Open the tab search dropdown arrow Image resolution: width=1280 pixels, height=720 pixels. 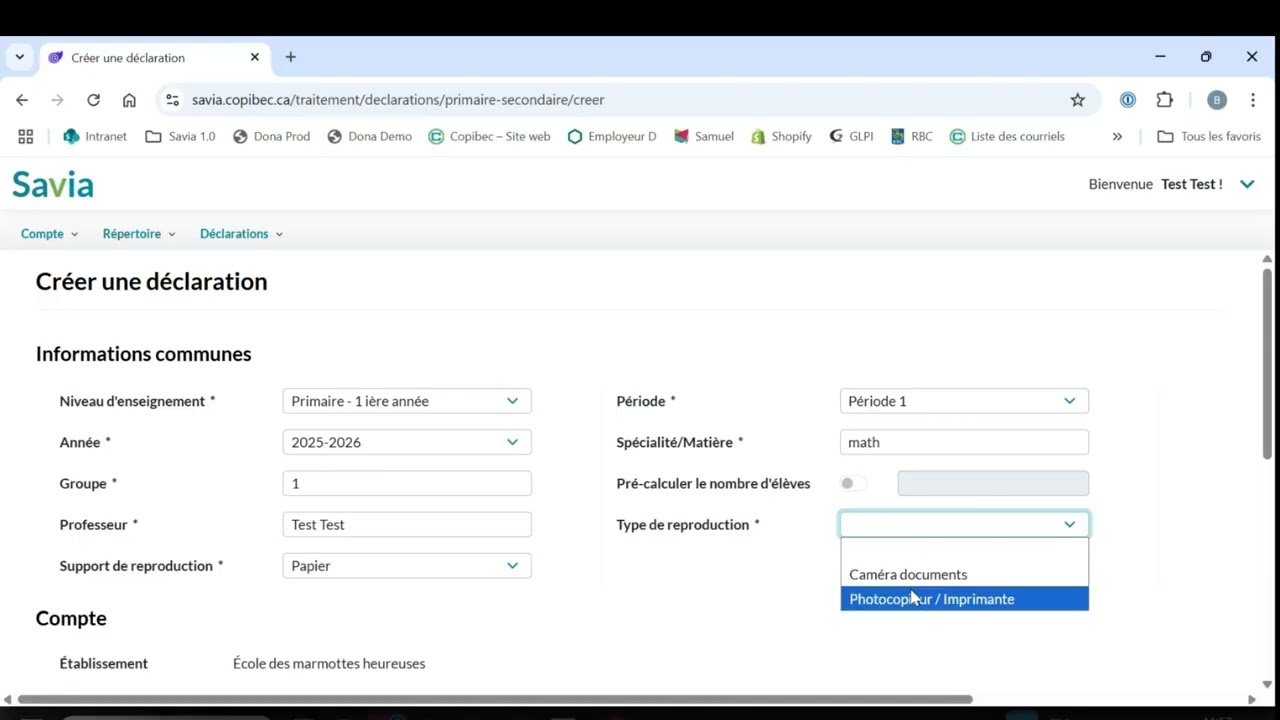click(x=19, y=57)
